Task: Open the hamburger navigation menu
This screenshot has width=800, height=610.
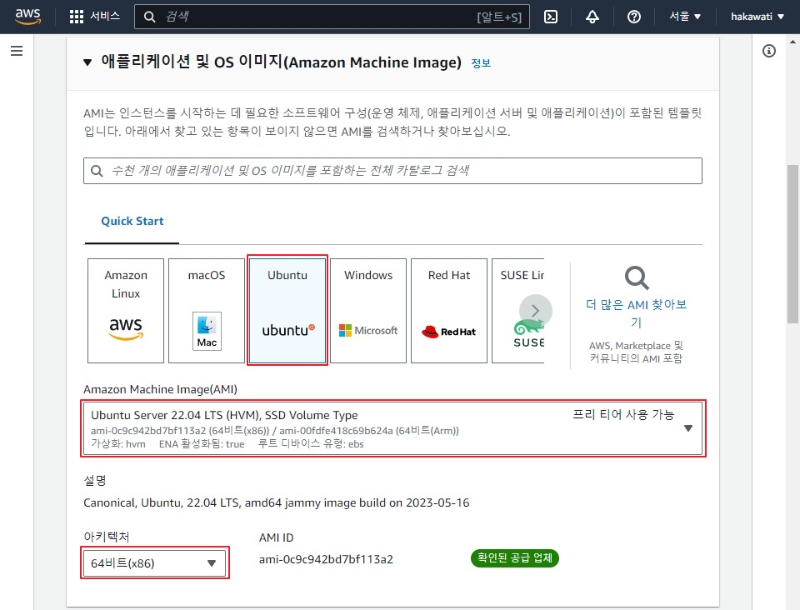Action: click(17, 51)
